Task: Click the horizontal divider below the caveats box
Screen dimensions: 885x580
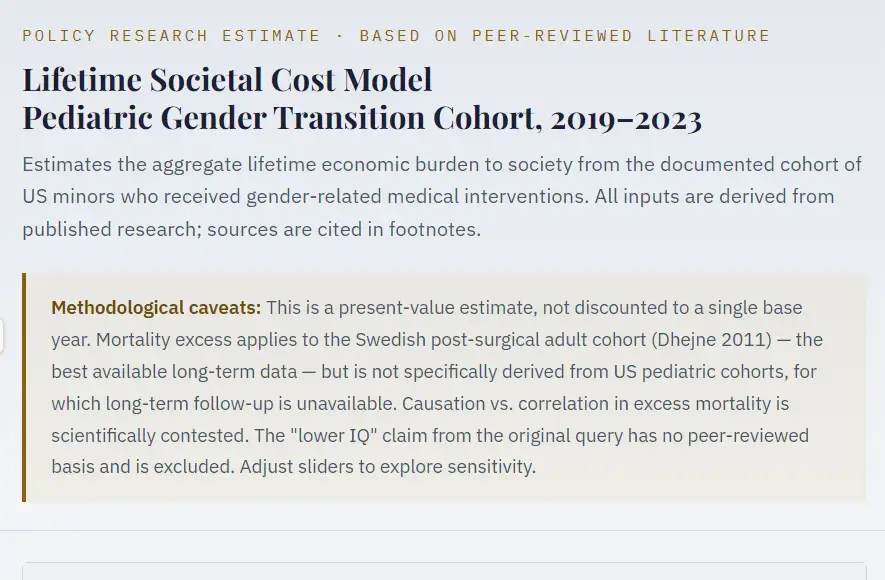Action: click(442, 530)
